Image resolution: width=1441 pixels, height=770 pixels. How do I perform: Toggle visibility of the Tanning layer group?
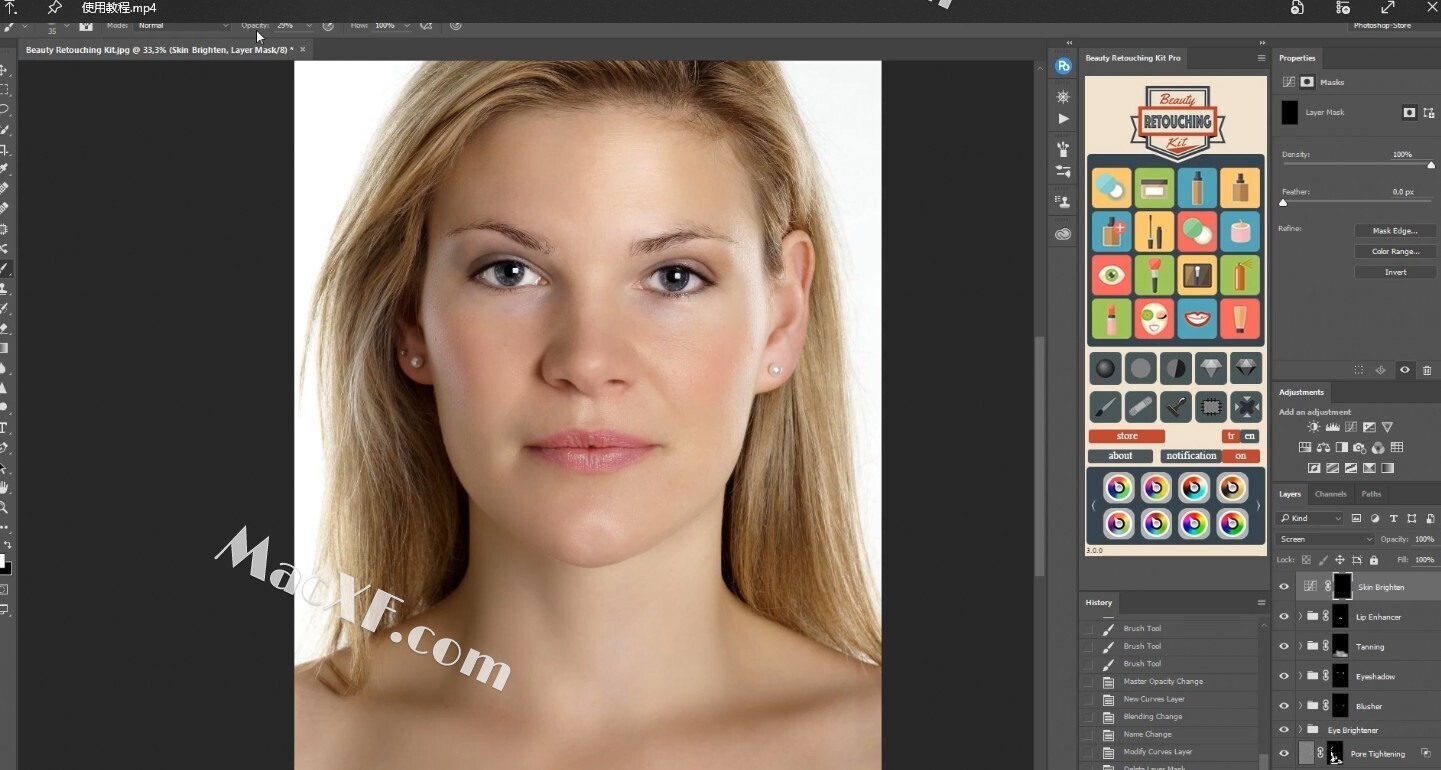click(1284, 647)
